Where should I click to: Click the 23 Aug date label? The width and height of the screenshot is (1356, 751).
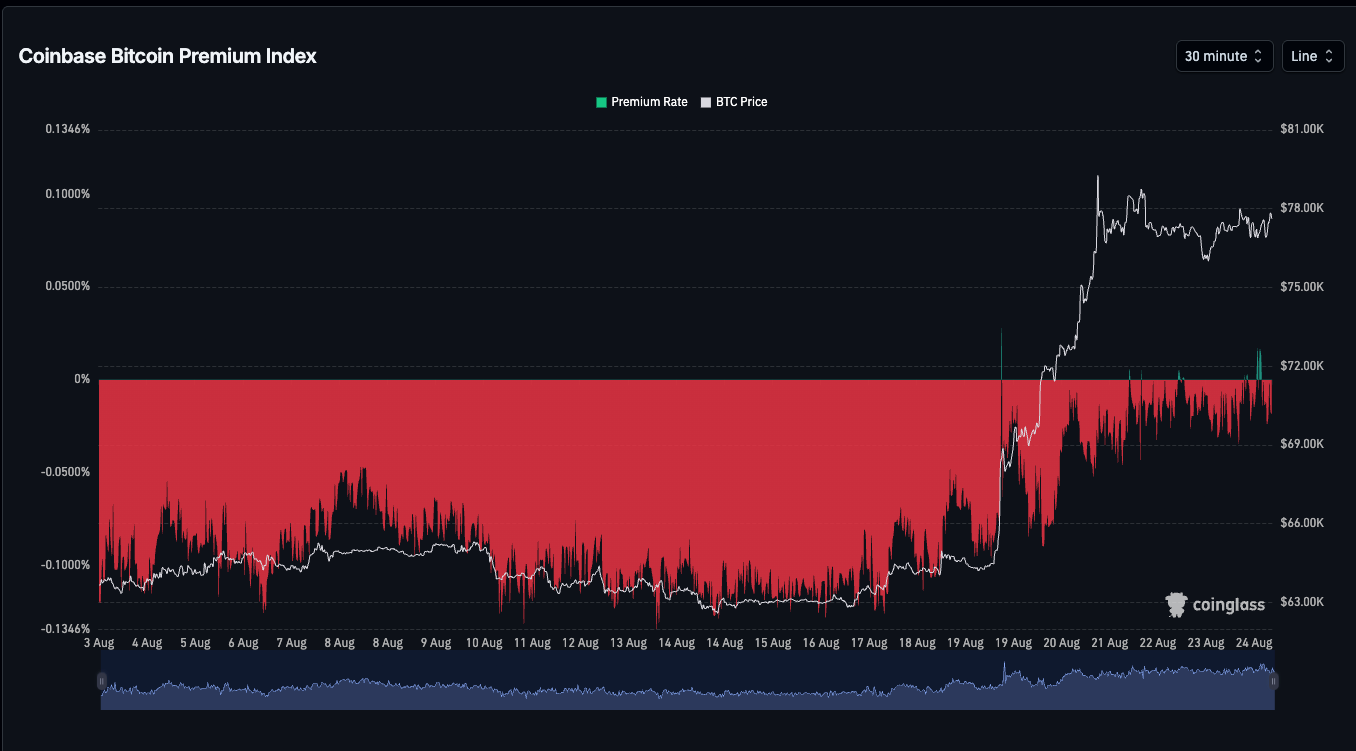point(1206,643)
